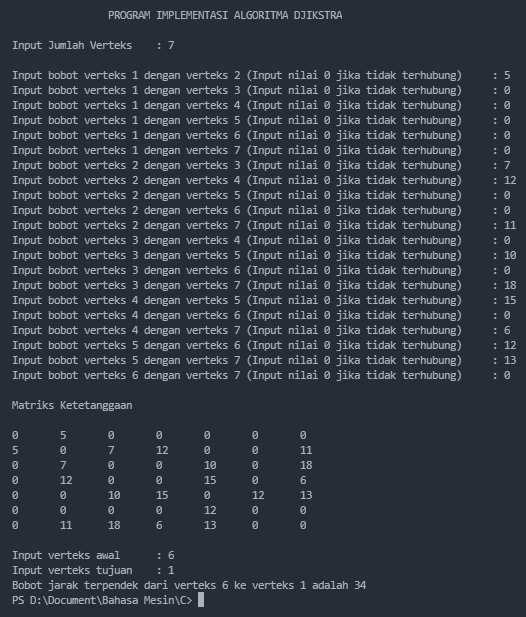Click the weight 15 for verteks 4 dengan verteks 5

tap(510, 300)
